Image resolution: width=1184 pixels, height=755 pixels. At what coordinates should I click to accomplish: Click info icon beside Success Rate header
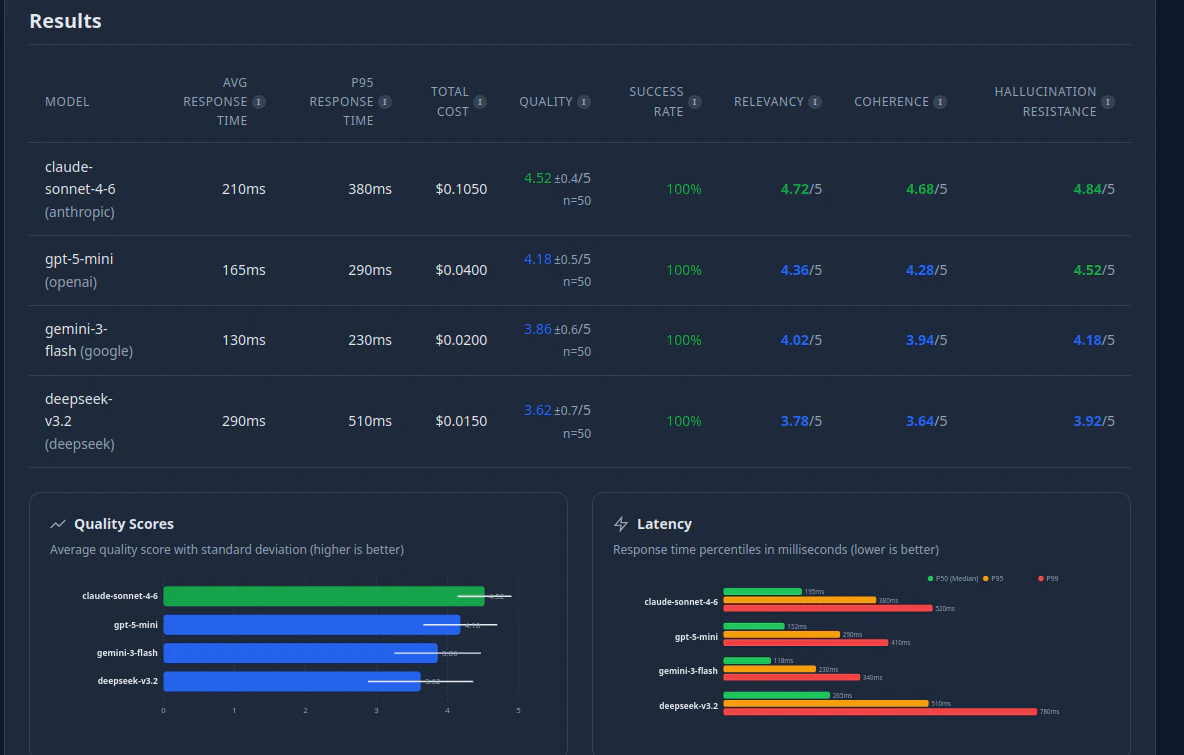pyautogui.click(x=695, y=102)
